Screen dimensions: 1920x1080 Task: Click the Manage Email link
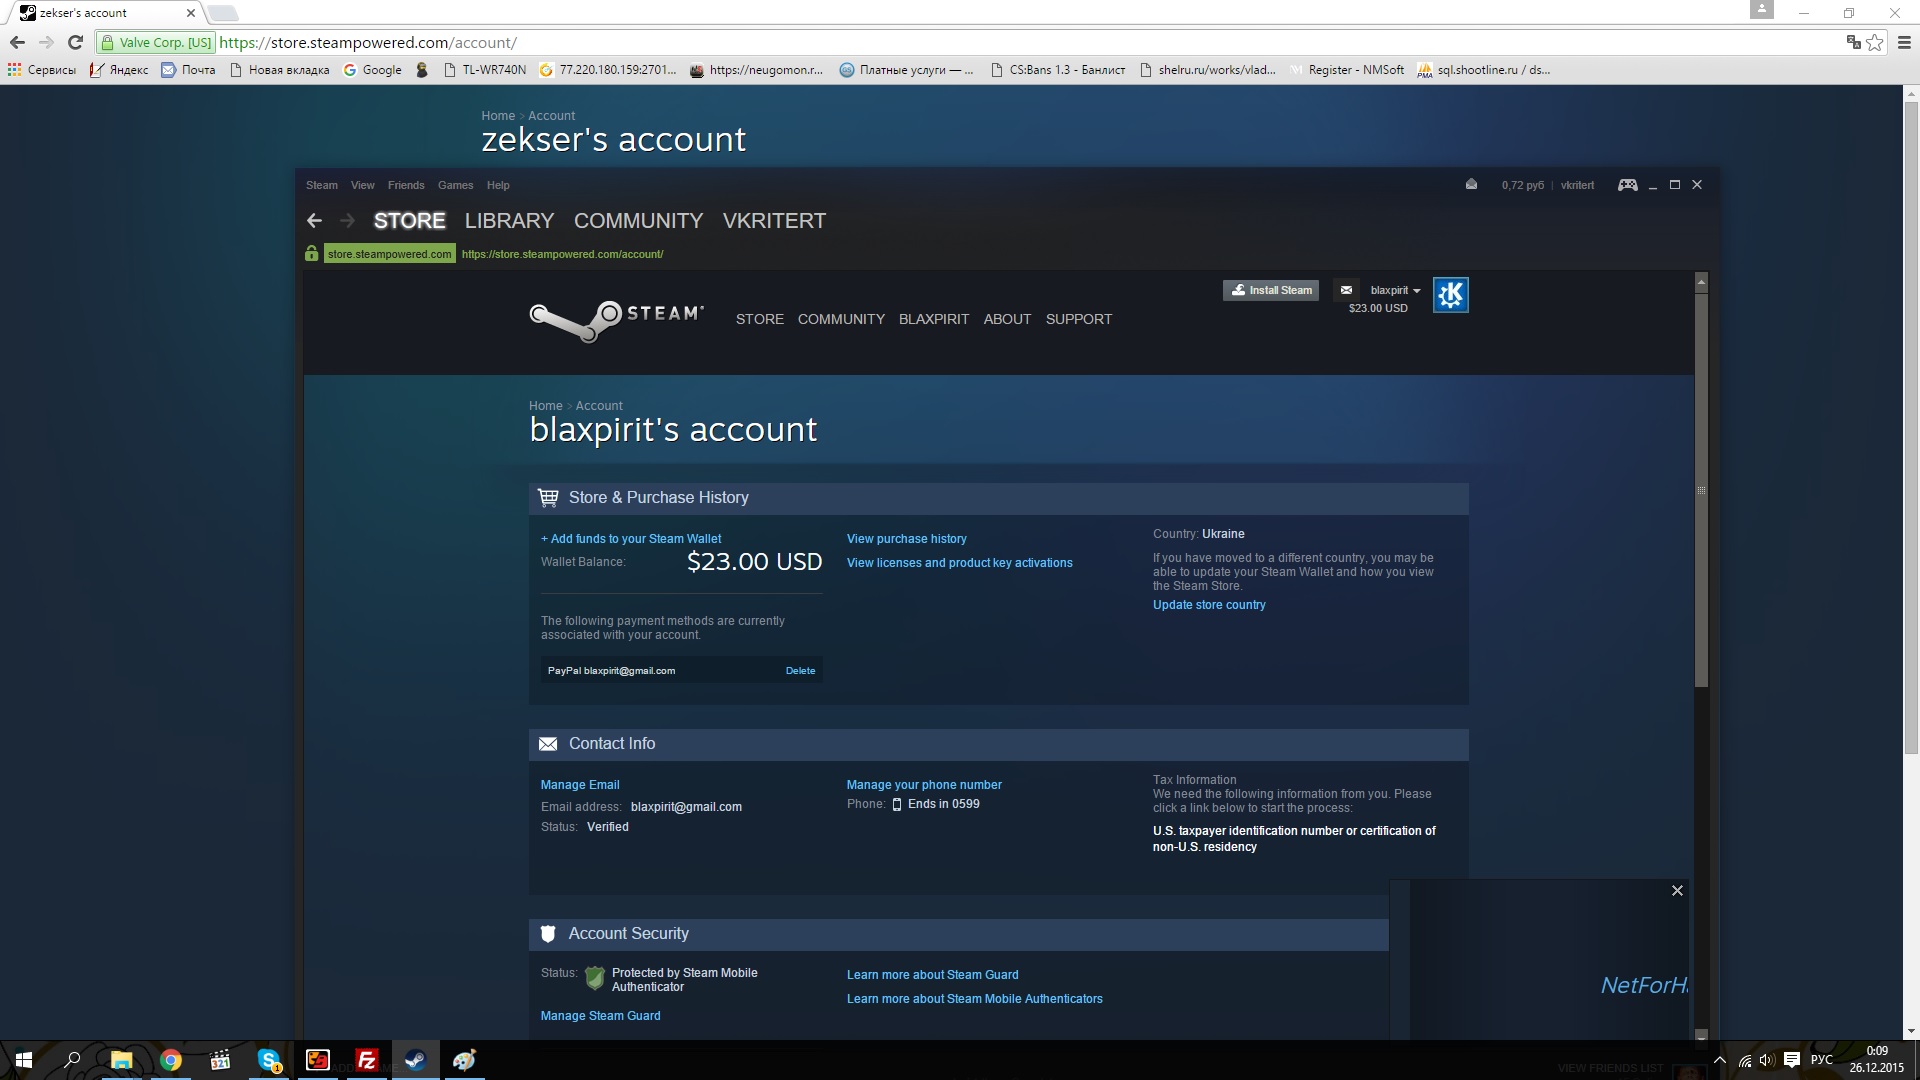580,785
